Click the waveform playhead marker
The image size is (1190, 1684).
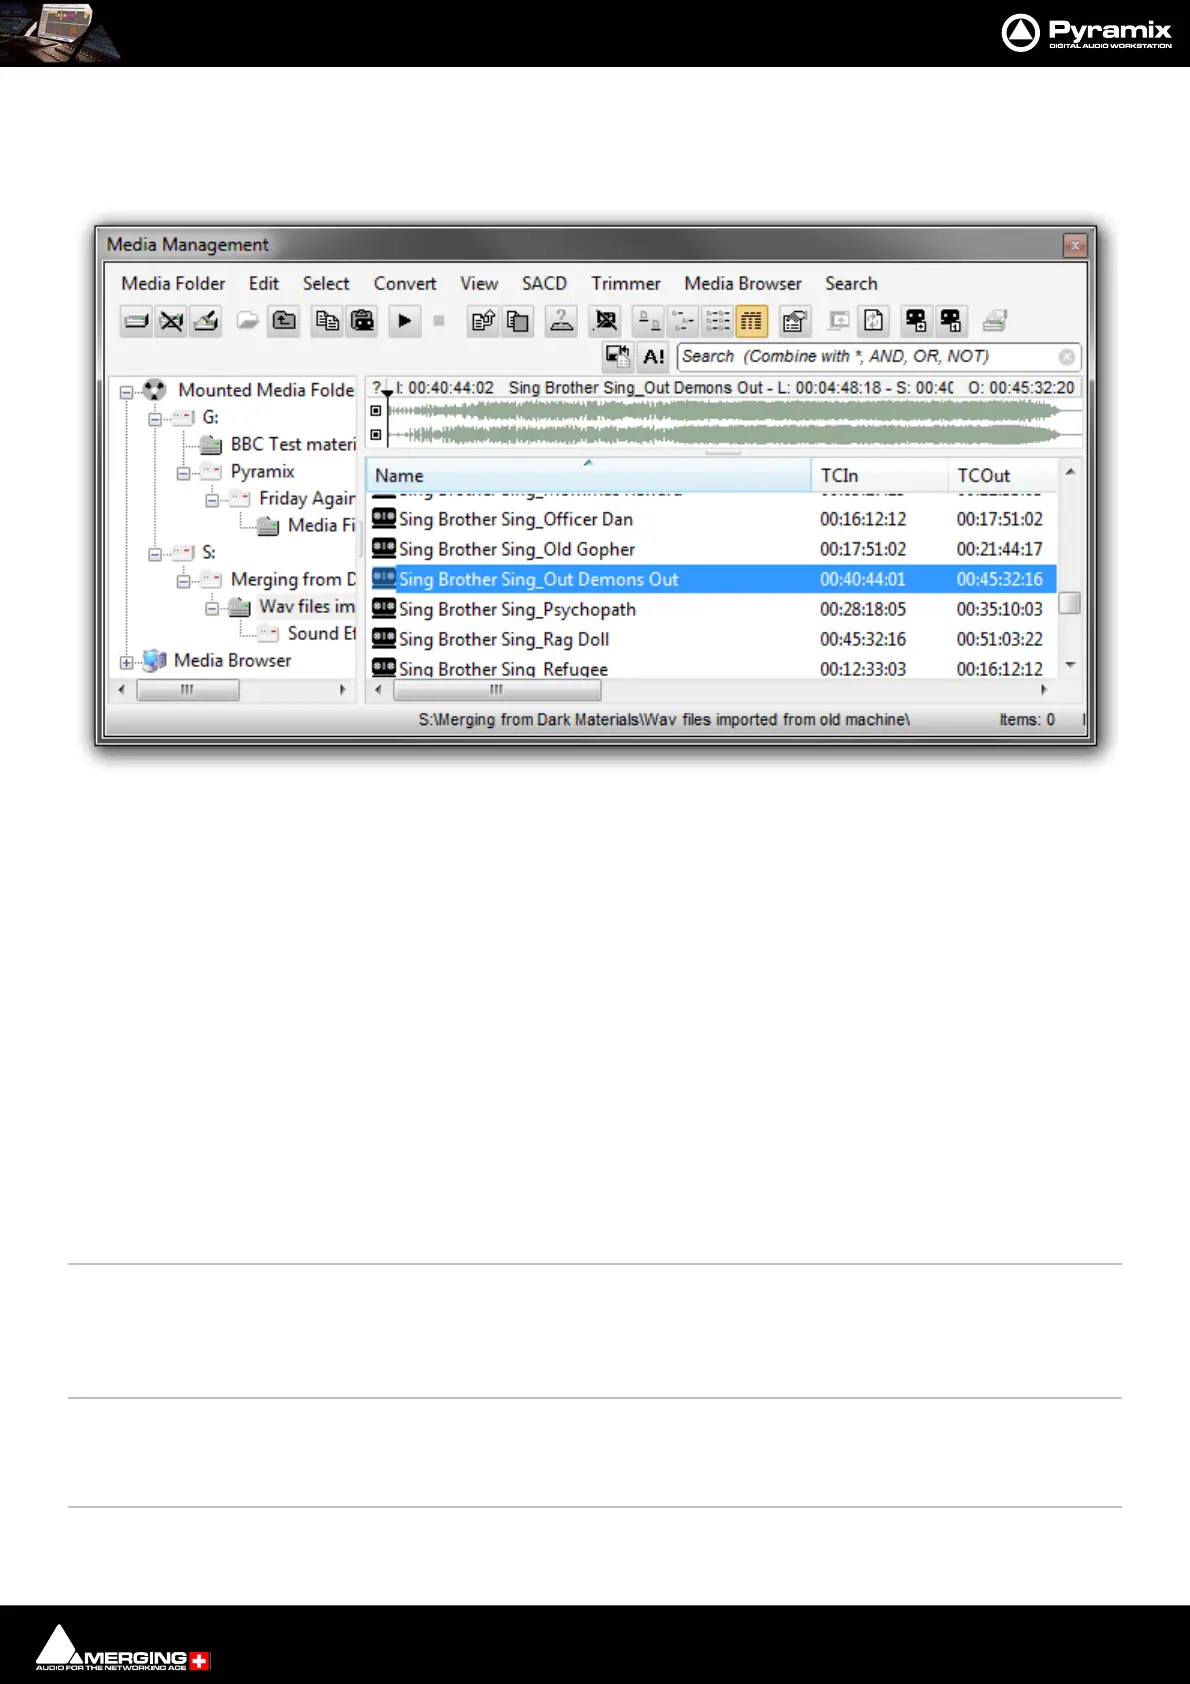388,393
